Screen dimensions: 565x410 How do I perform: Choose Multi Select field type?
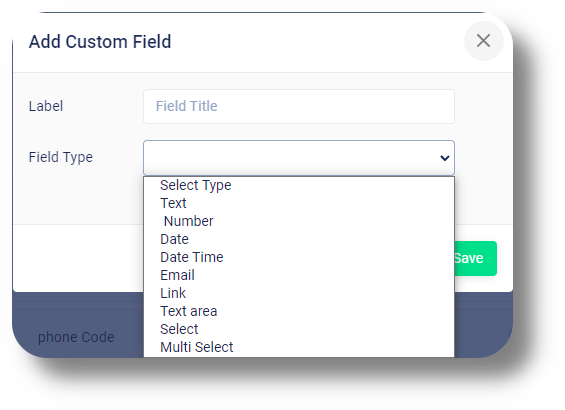click(x=299, y=347)
